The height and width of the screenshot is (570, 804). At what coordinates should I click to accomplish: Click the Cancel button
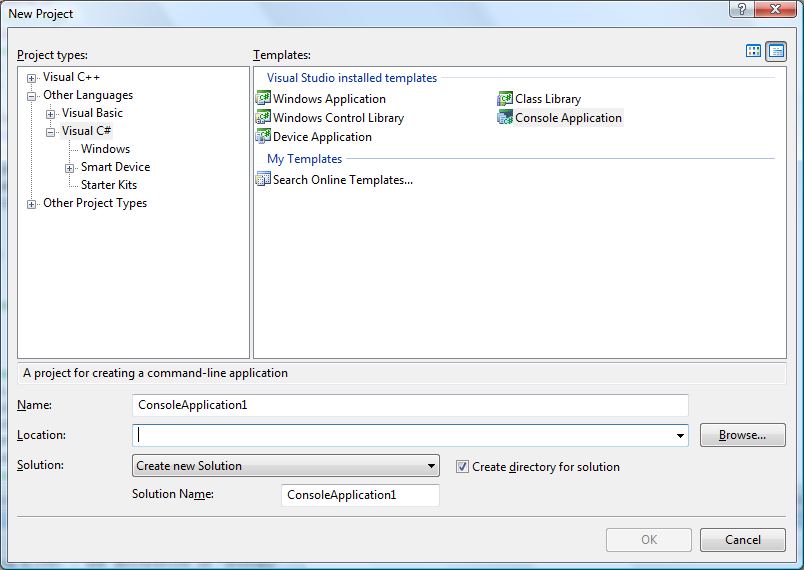(742, 540)
